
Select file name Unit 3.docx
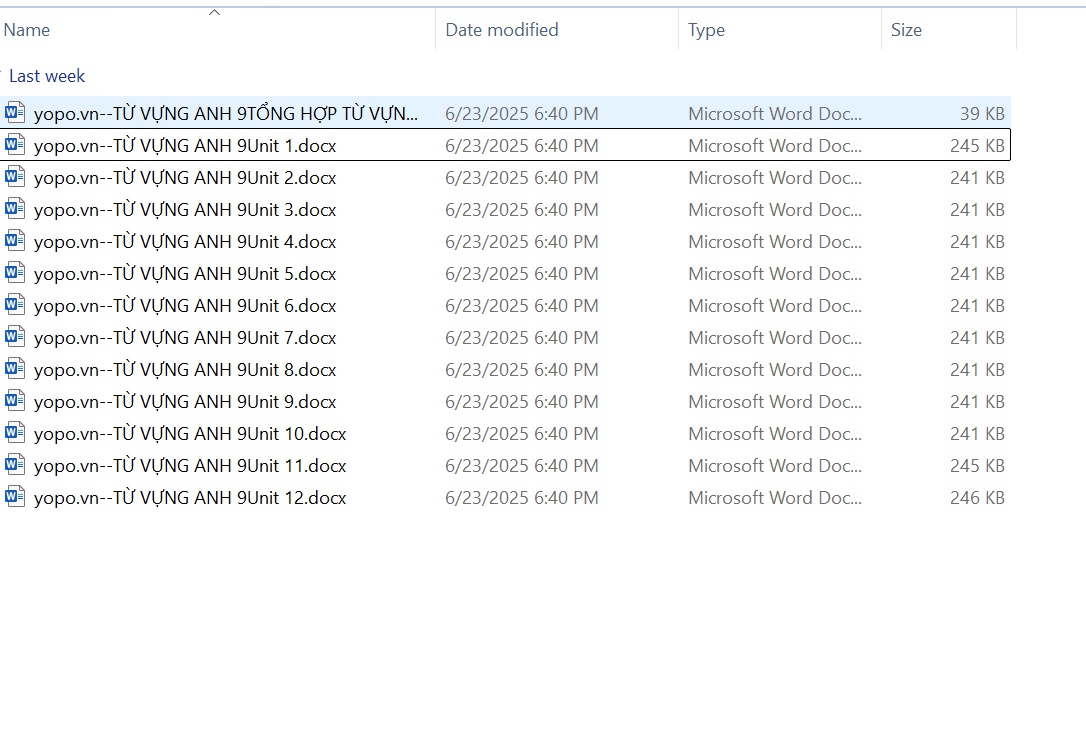click(185, 210)
